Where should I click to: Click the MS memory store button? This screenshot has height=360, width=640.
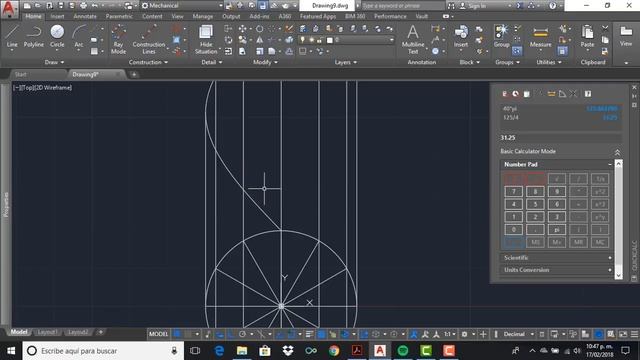click(x=535, y=242)
